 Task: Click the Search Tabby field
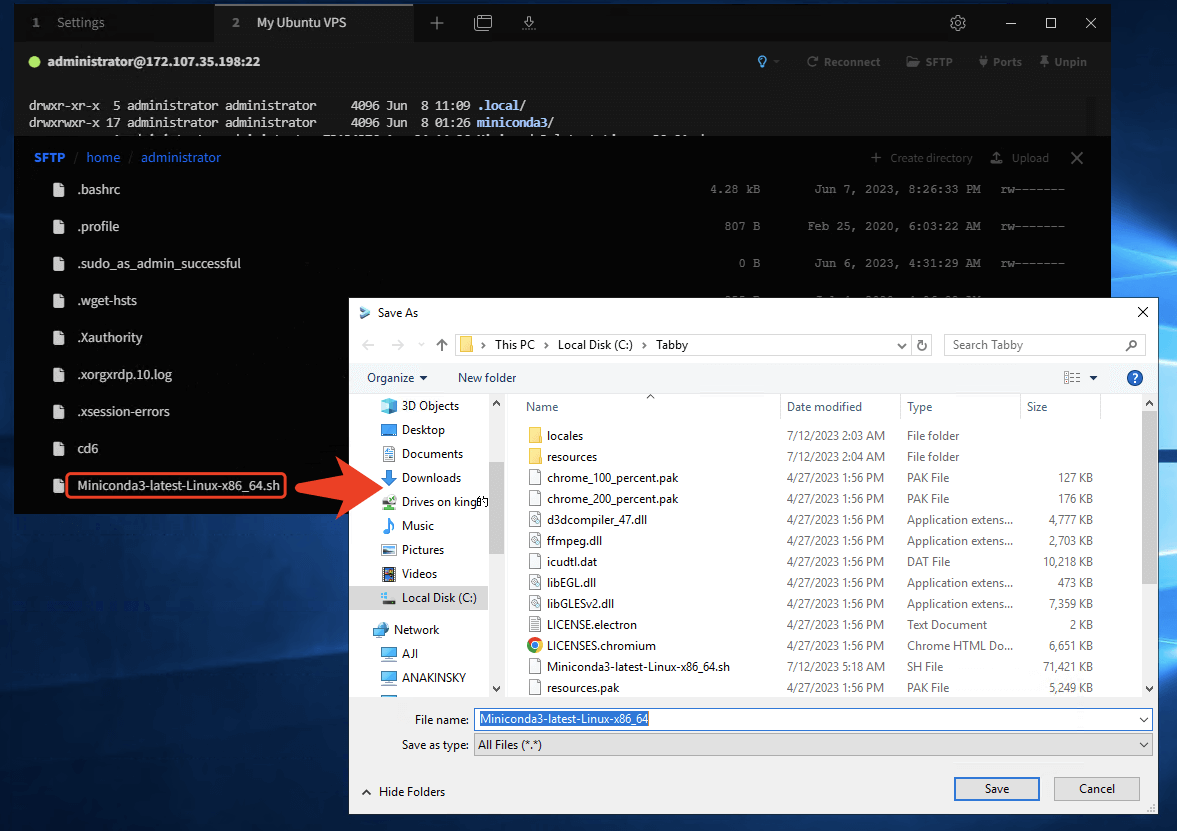(x=1044, y=345)
